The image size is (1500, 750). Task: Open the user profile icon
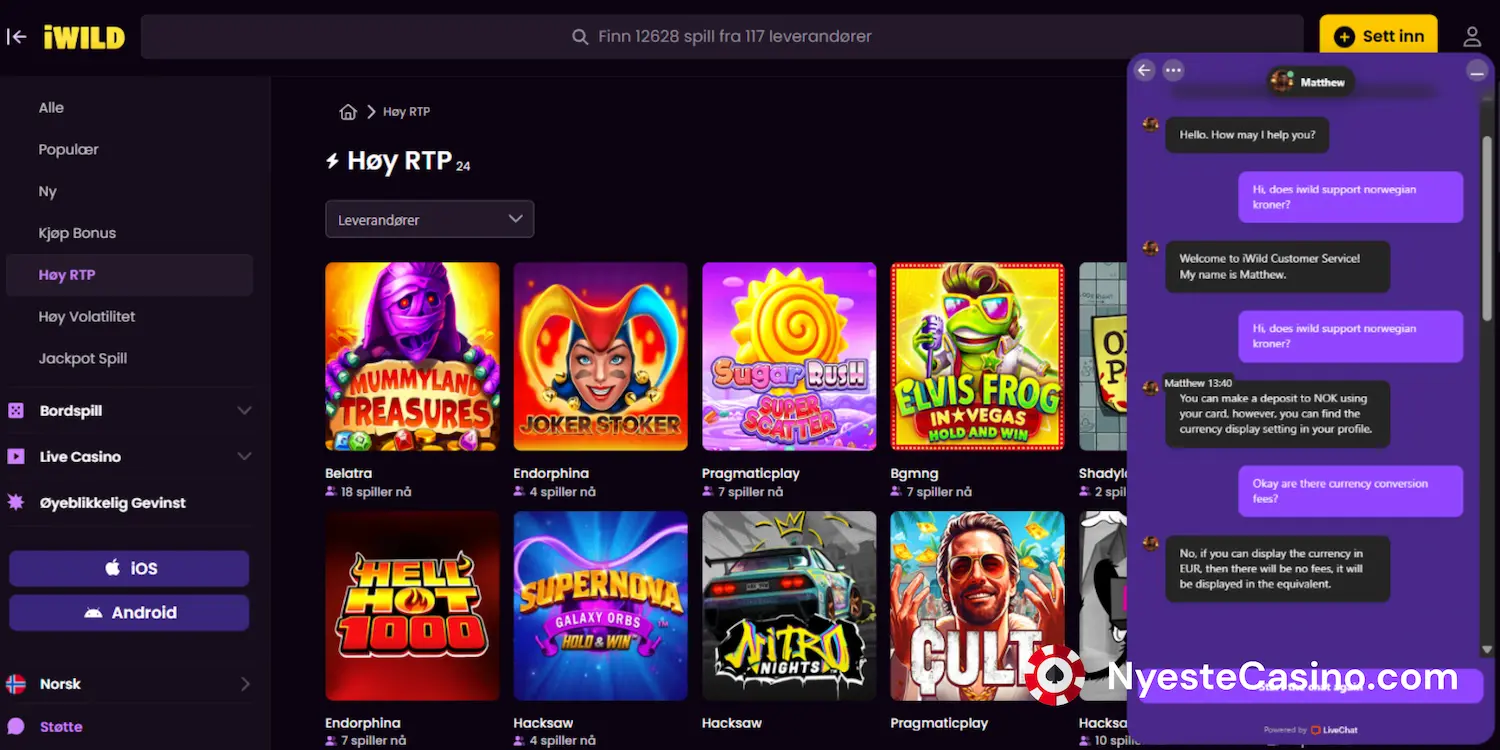1472,37
